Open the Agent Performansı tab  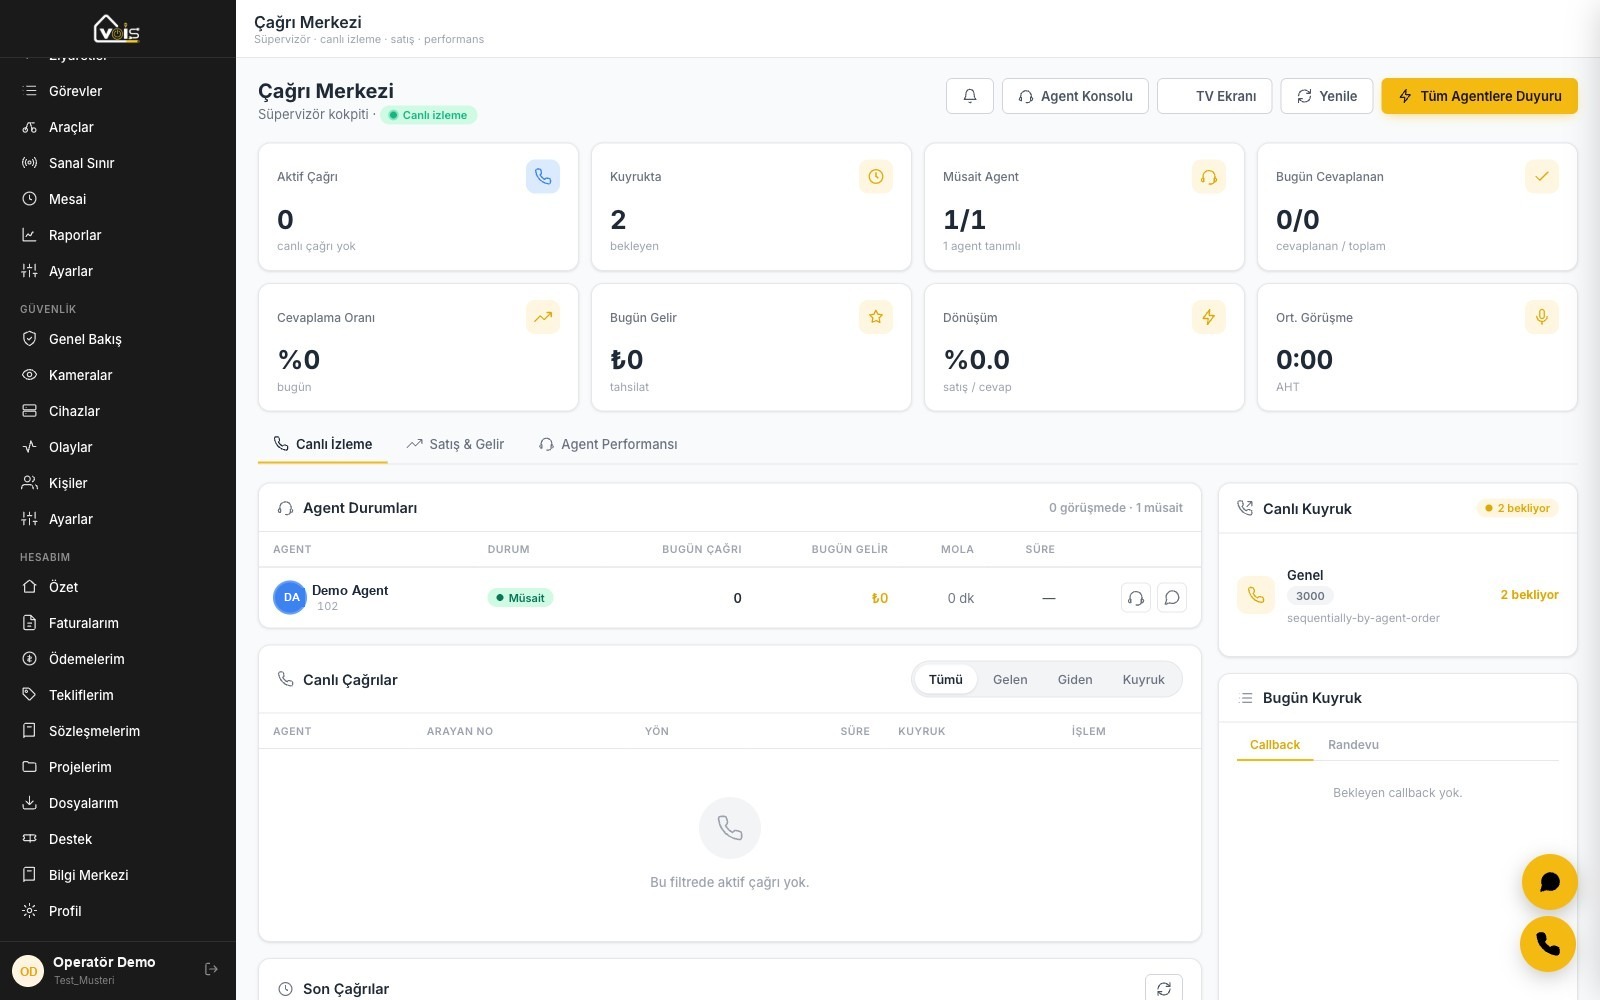608,444
